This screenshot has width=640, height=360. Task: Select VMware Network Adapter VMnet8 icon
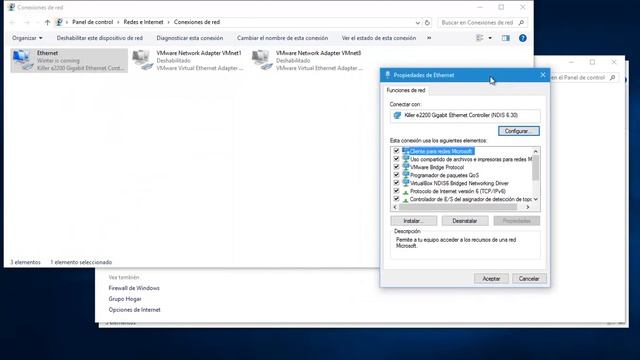click(262, 60)
